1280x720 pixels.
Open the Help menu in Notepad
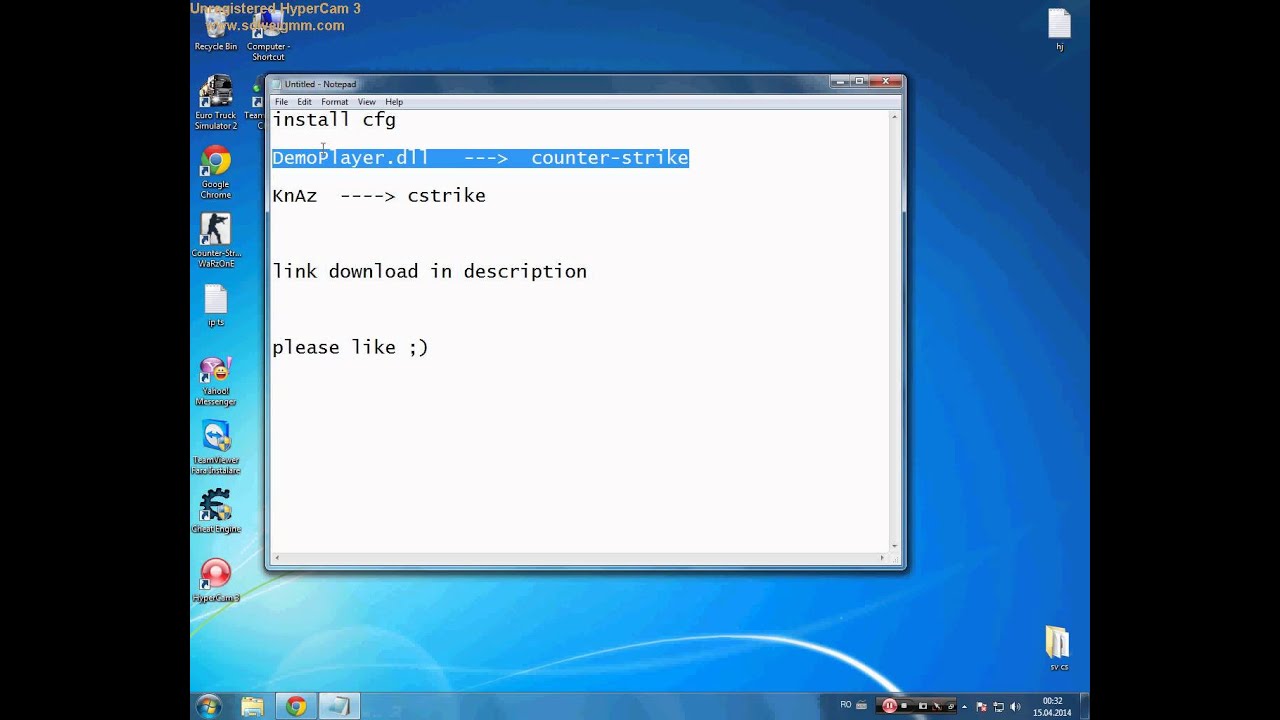click(394, 102)
